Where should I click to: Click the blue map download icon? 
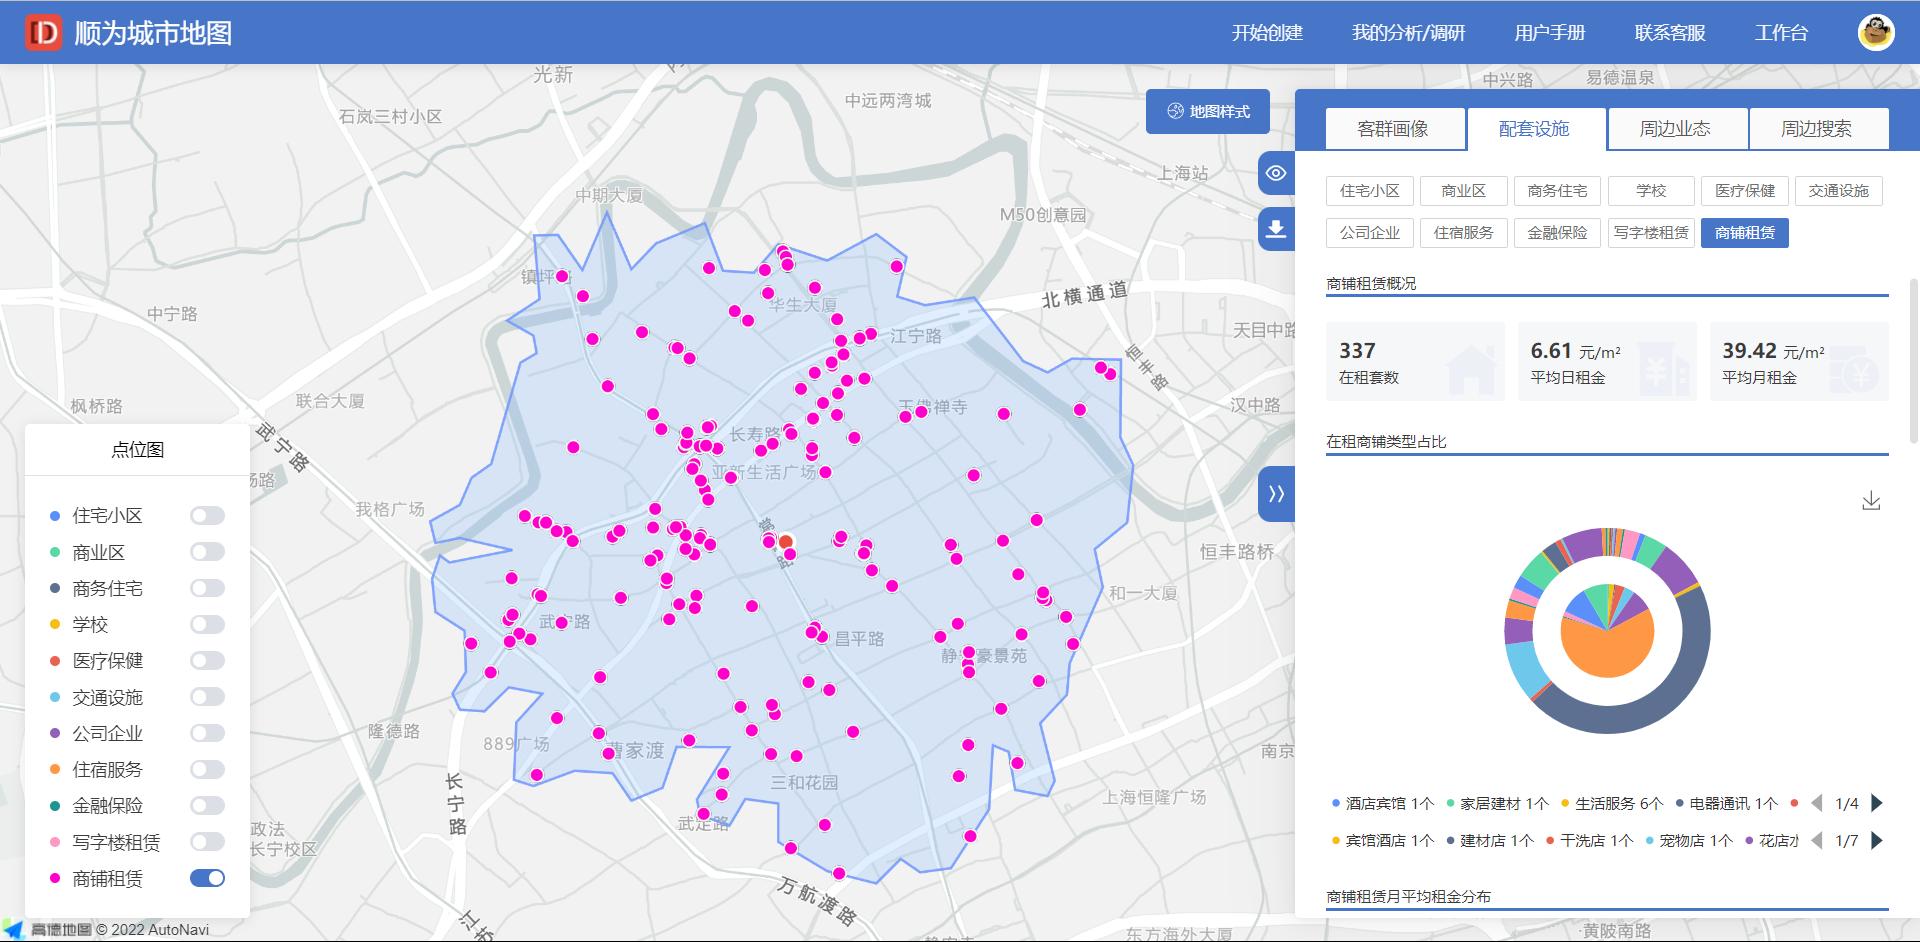click(1275, 229)
